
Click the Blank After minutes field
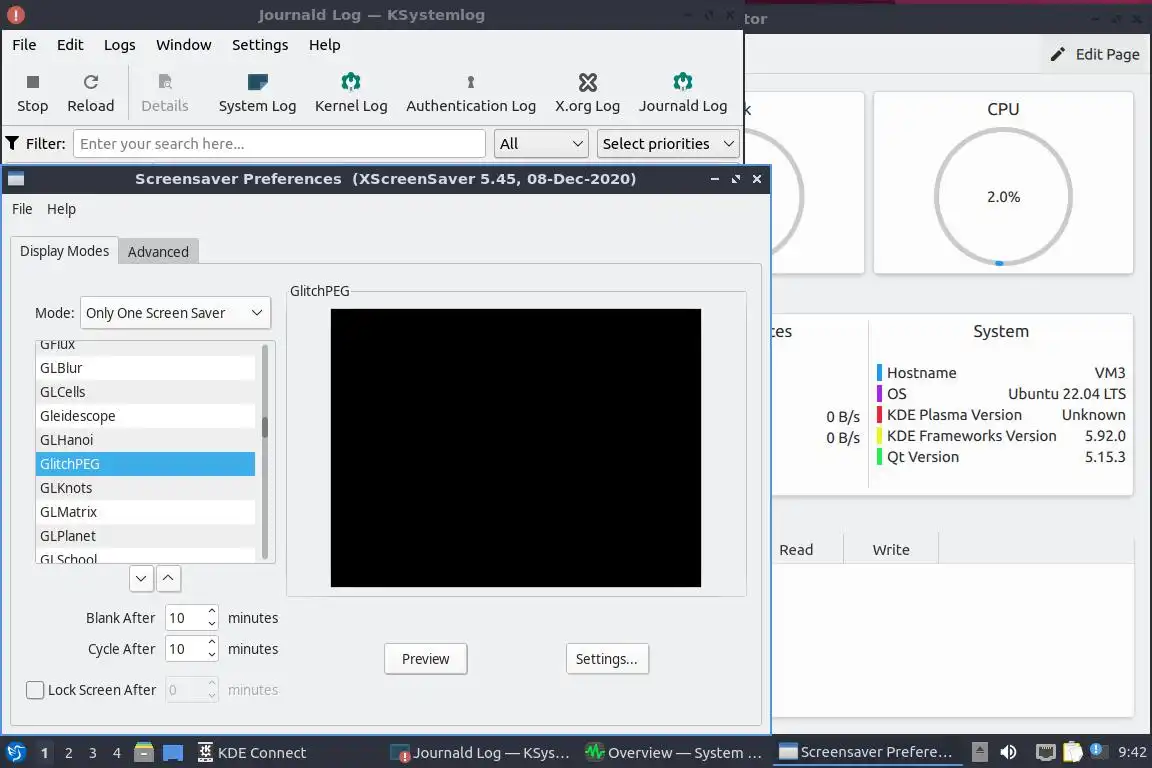pyautogui.click(x=191, y=618)
